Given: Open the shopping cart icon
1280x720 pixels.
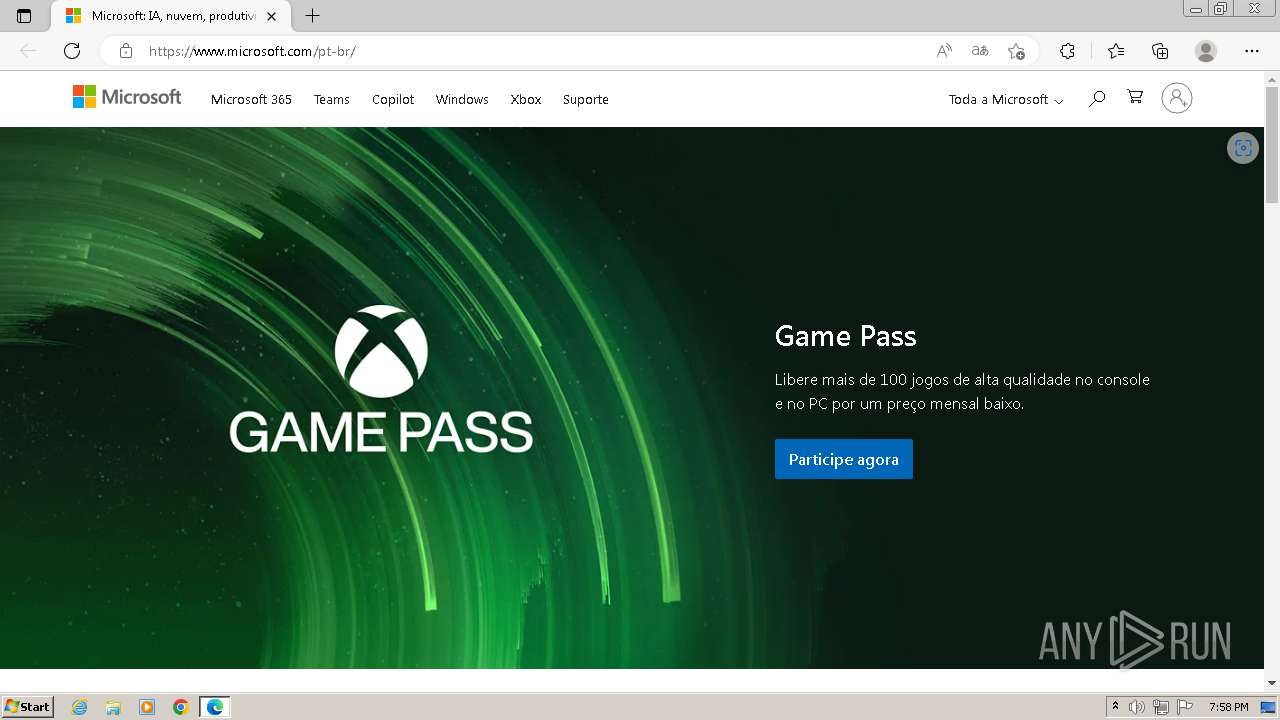Looking at the screenshot, I should [x=1135, y=97].
